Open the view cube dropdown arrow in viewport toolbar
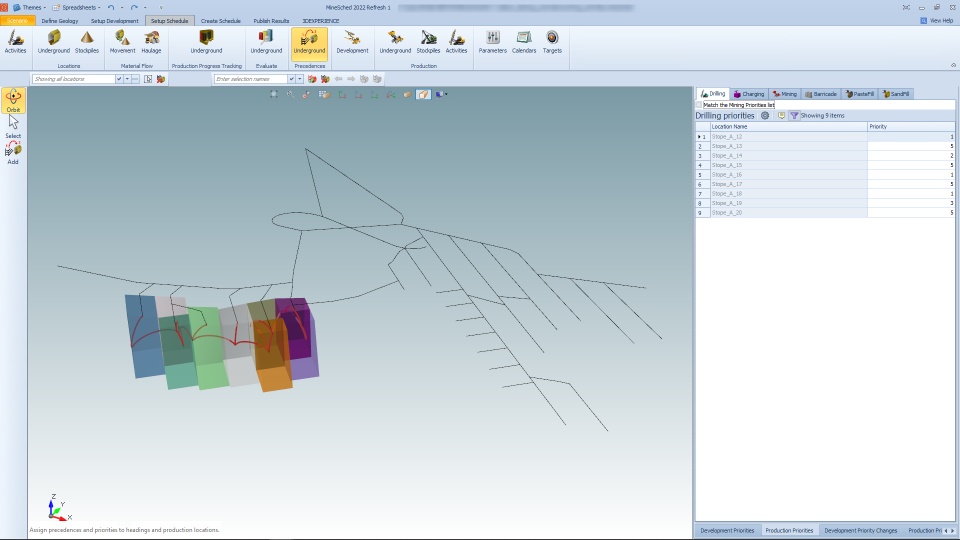 (x=446, y=94)
